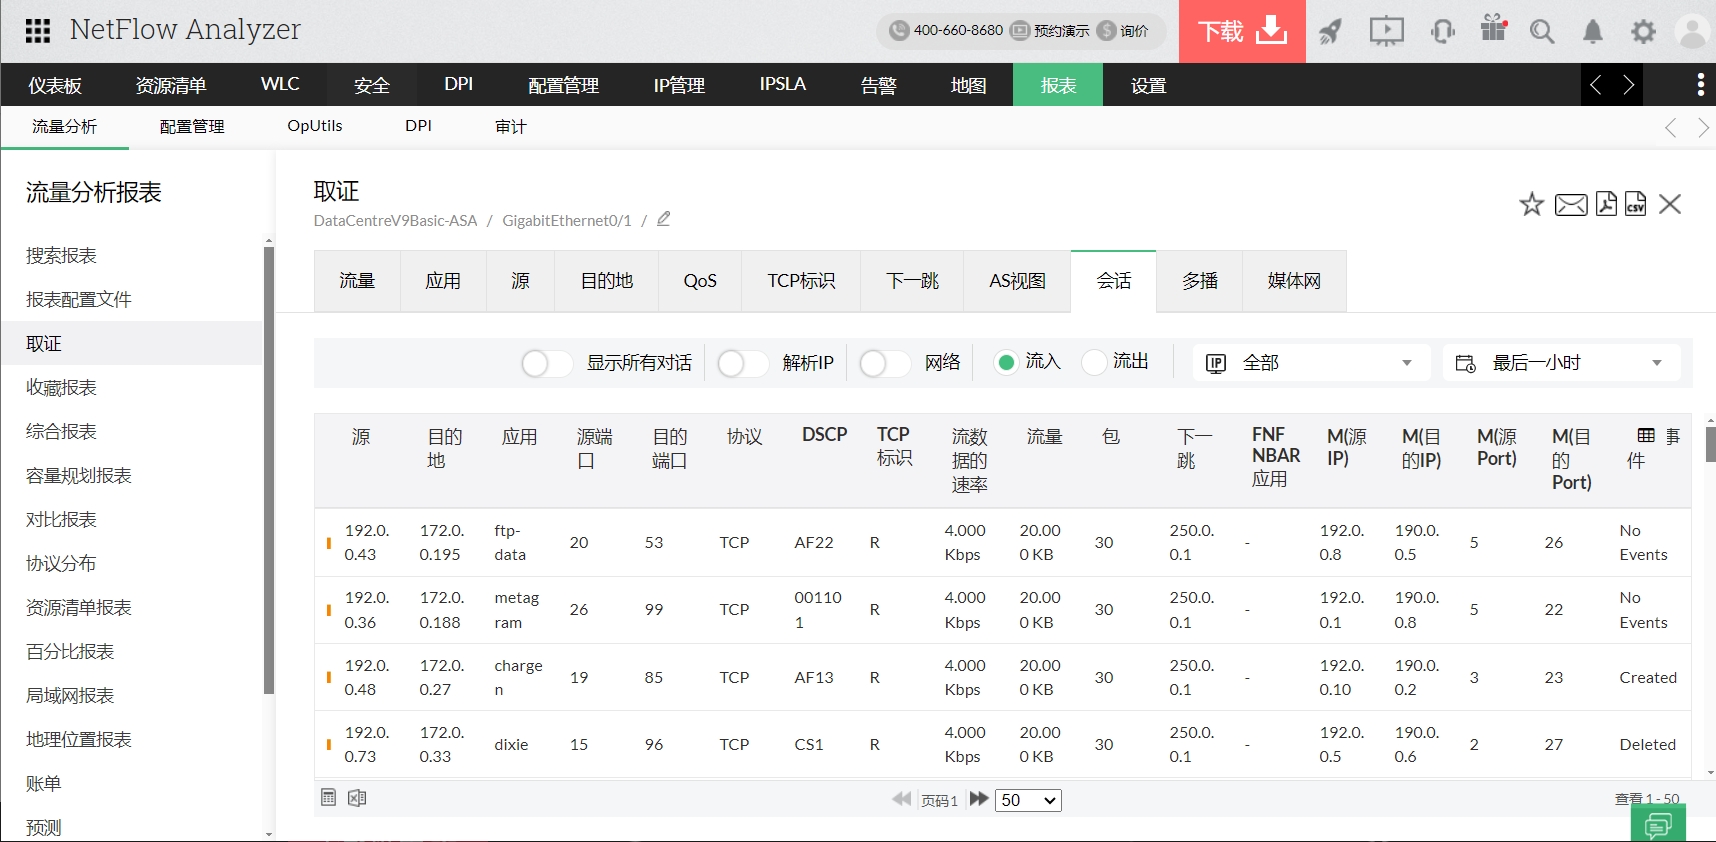Open the apps grid launcher icon
The height and width of the screenshot is (842, 1716).
tap(38, 31)
